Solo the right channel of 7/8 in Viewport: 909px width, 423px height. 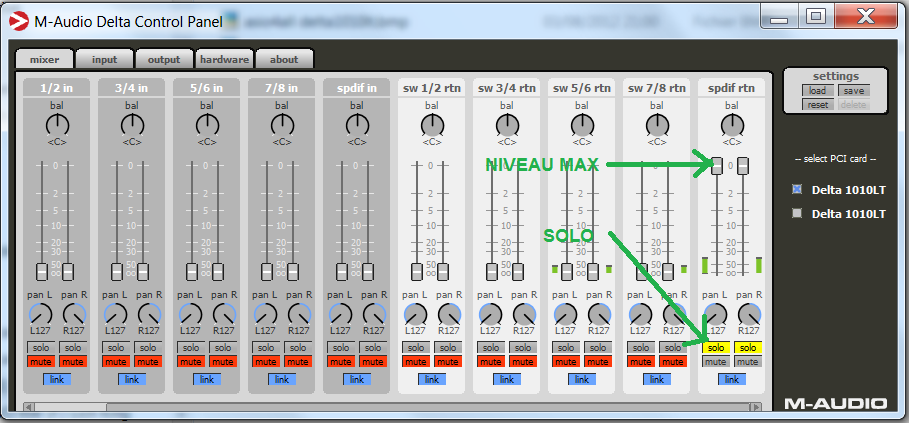coord(298,348)
